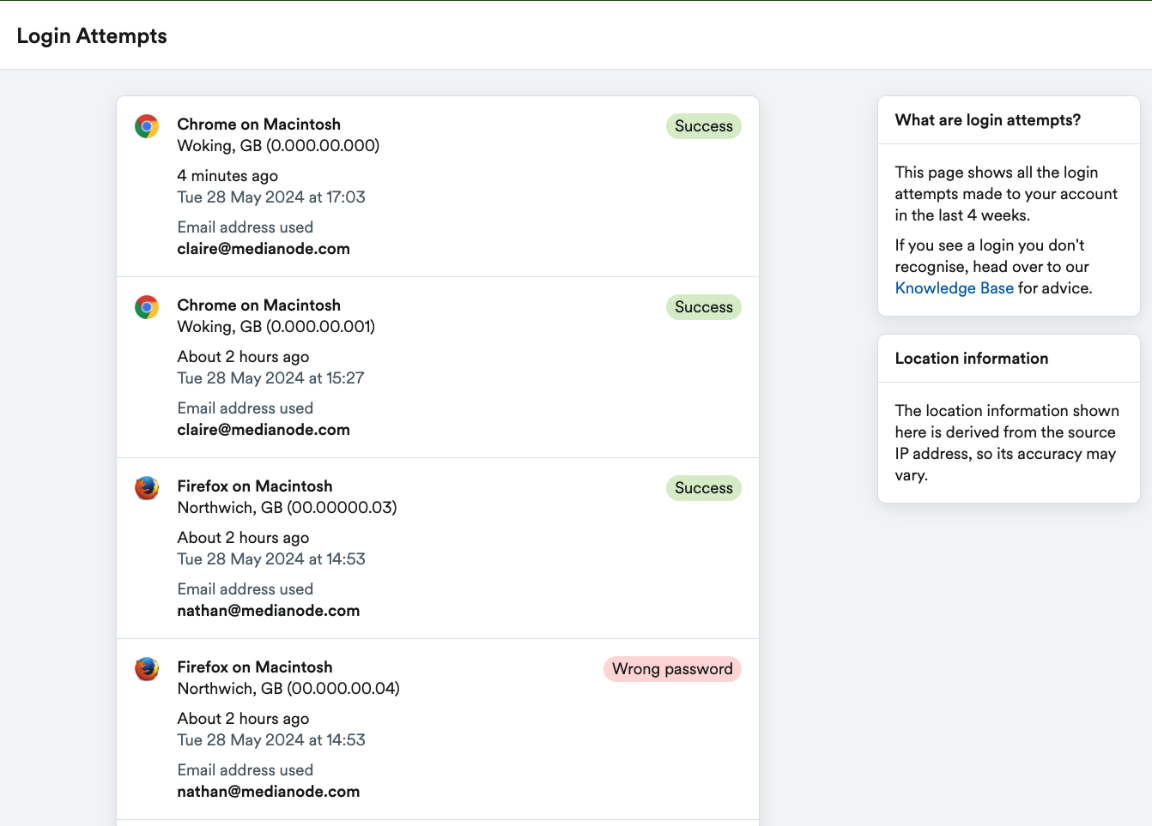The image size is (1152, 826).
Task: Click the Location information panel header
Action: 971,358
